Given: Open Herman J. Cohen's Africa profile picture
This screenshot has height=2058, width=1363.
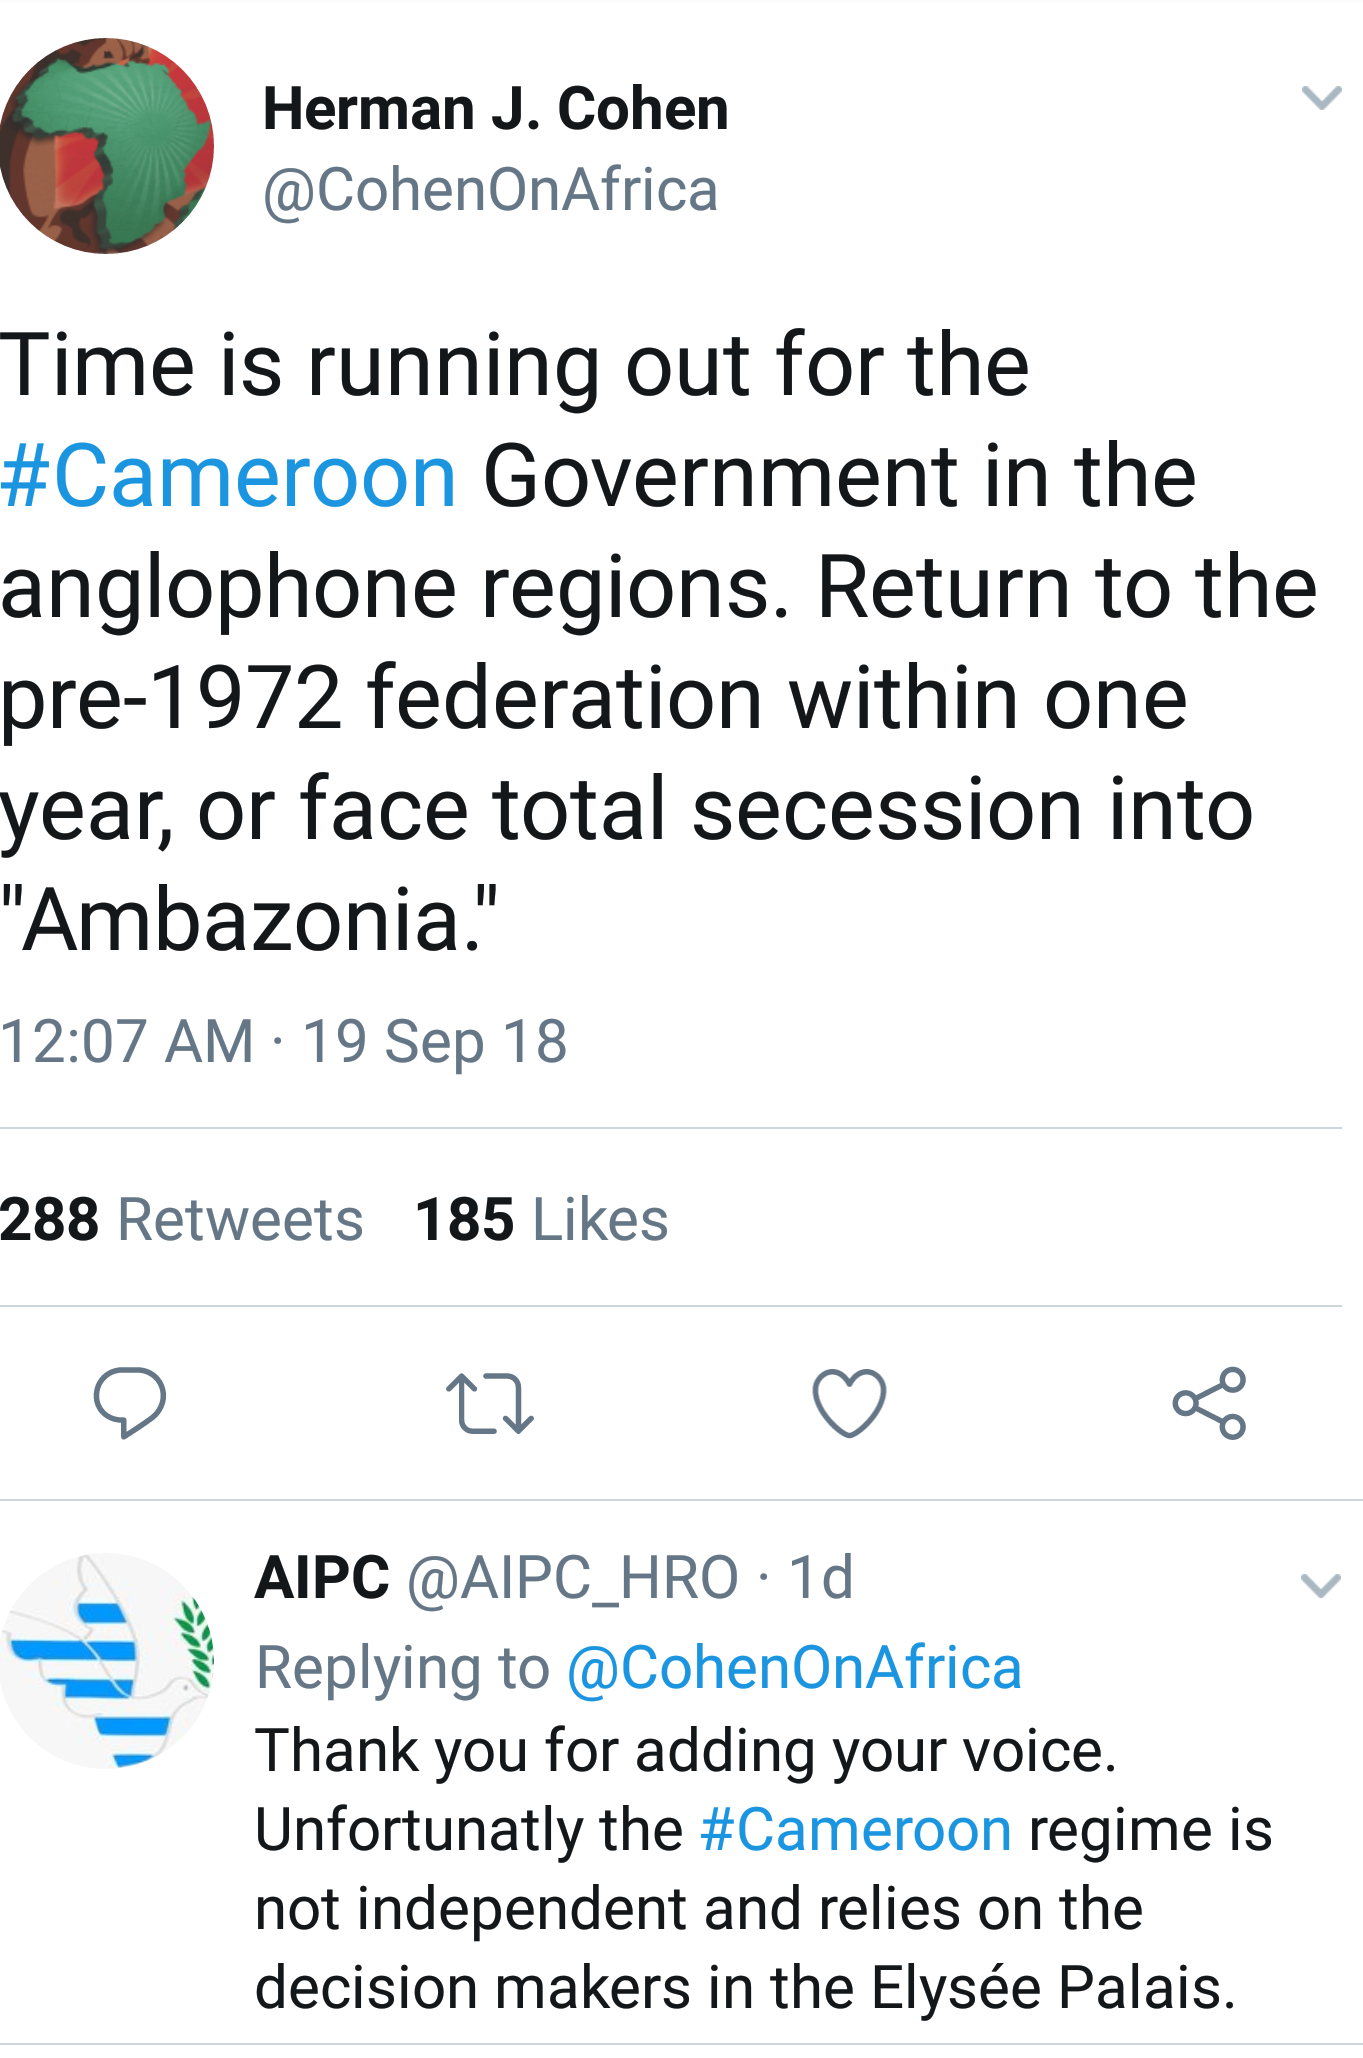Looking at the screenshot, I should pyautogui.click(x=106, y=146).
